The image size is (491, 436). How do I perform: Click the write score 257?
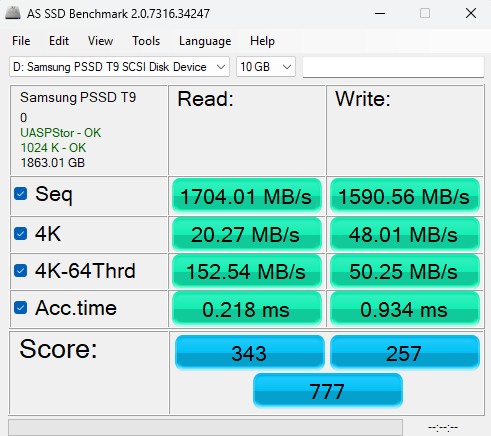coord(405,353)
